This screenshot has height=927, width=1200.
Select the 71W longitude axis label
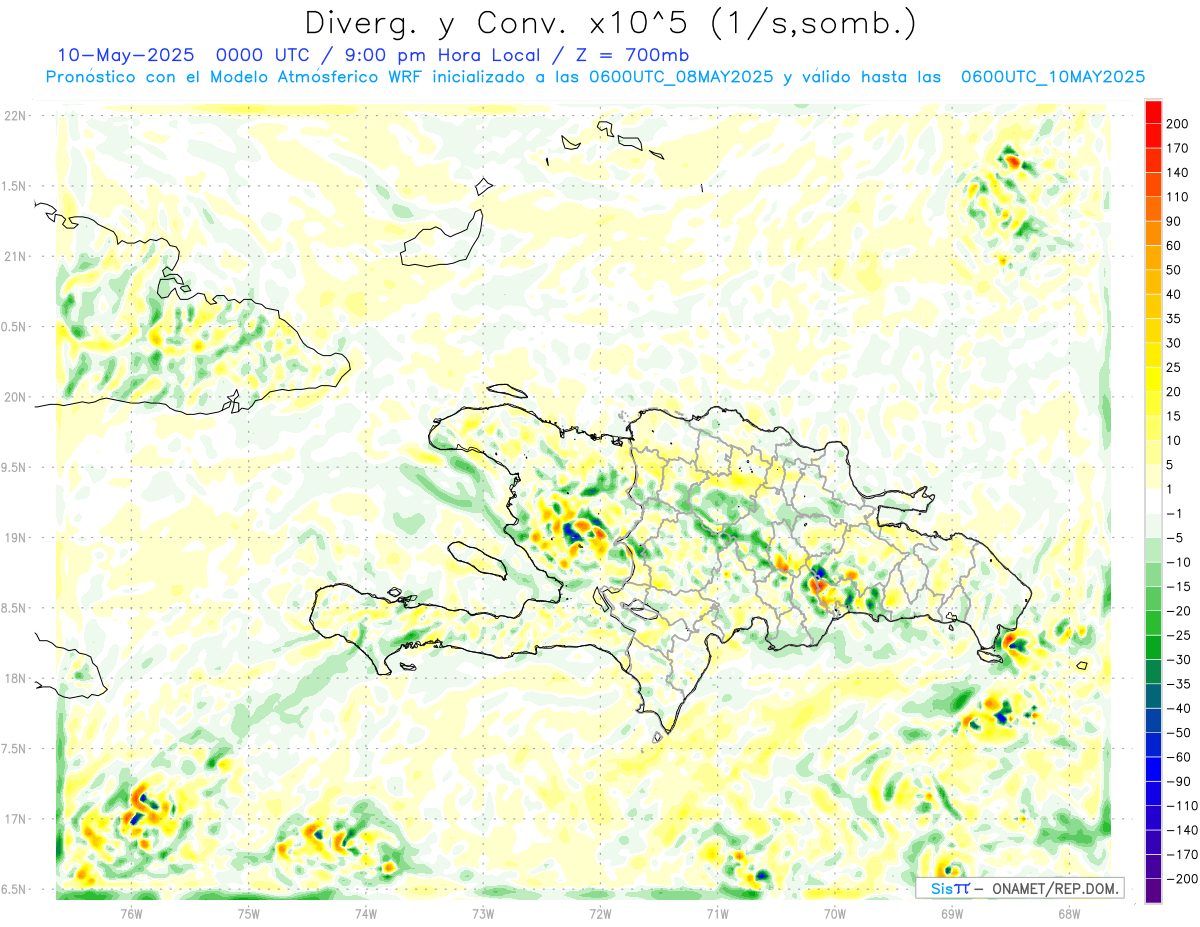(717, 913)
